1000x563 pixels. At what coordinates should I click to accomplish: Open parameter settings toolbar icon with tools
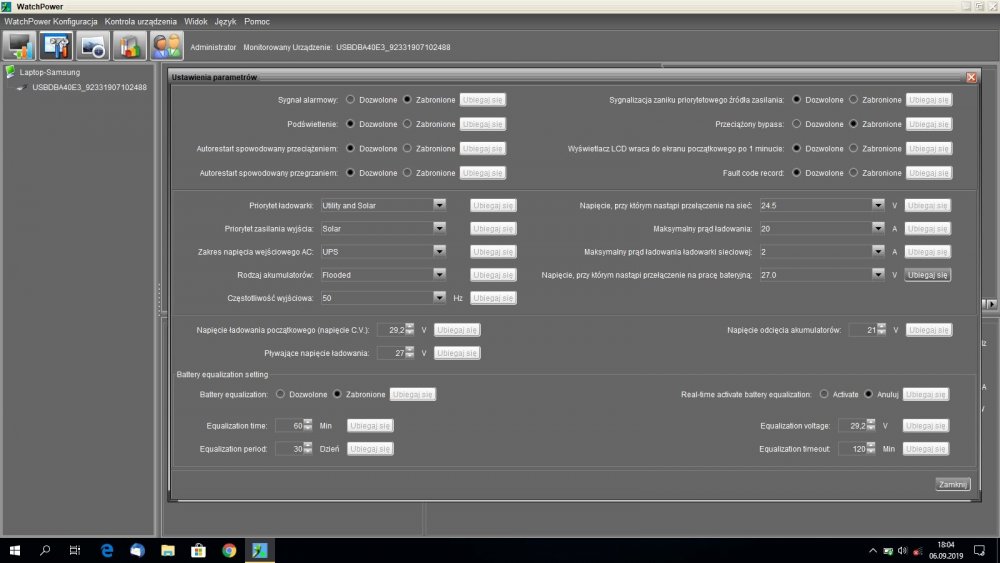[x=56, y=46]
